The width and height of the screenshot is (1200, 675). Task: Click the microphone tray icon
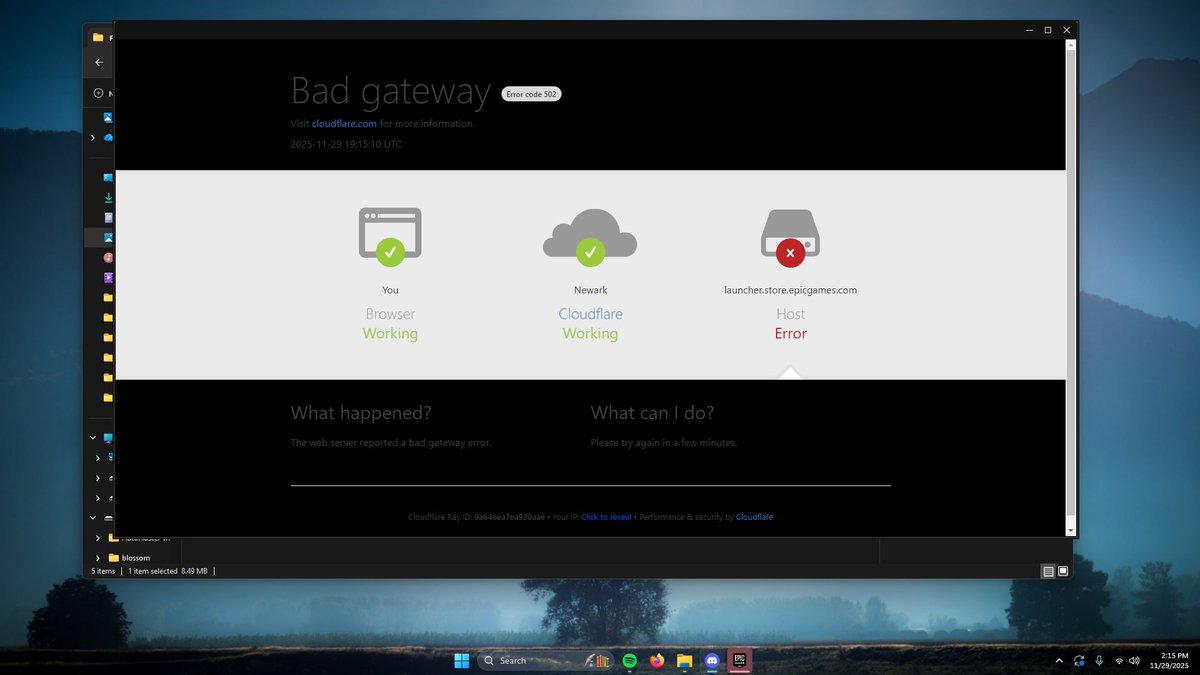(1099, 660)
